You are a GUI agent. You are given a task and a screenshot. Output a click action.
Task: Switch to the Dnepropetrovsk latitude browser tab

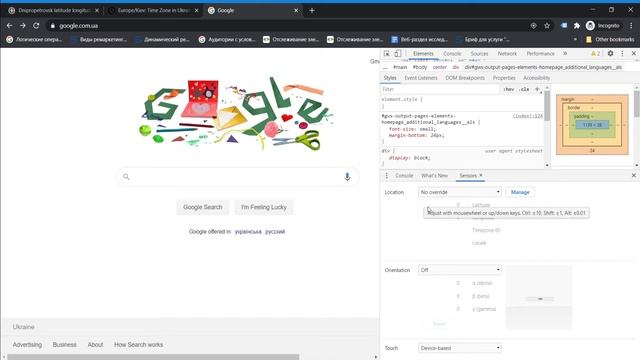coord(54,11)
